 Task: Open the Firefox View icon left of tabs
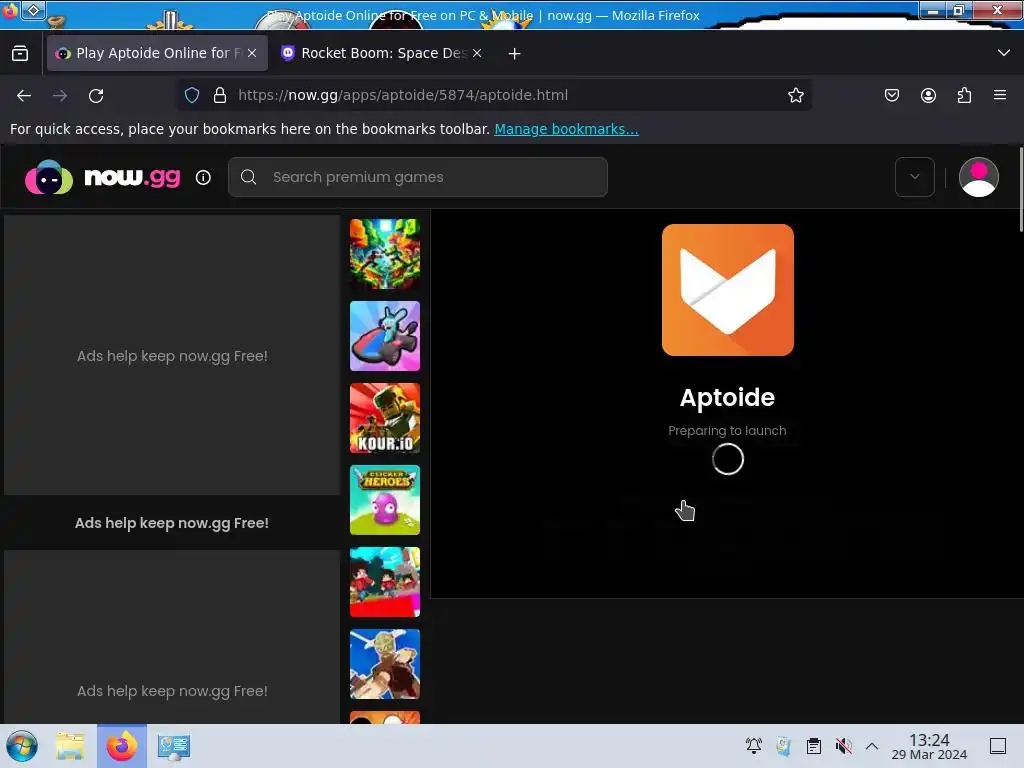20,53
